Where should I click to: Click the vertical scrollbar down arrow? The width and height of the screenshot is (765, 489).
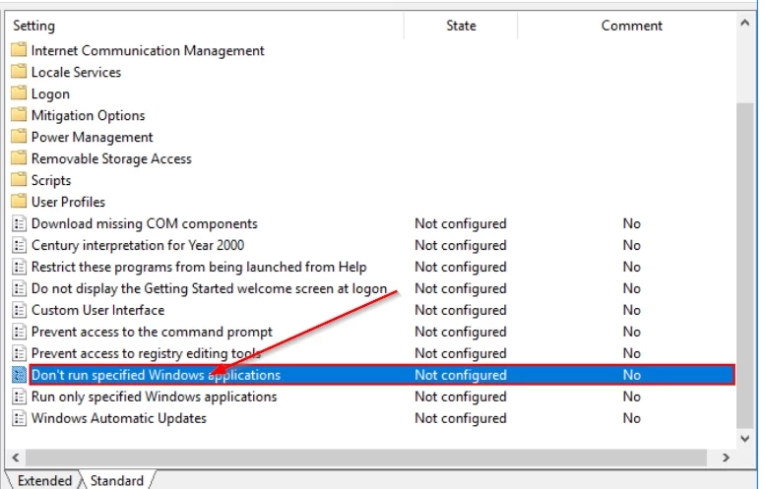click(x=746, y=438)
